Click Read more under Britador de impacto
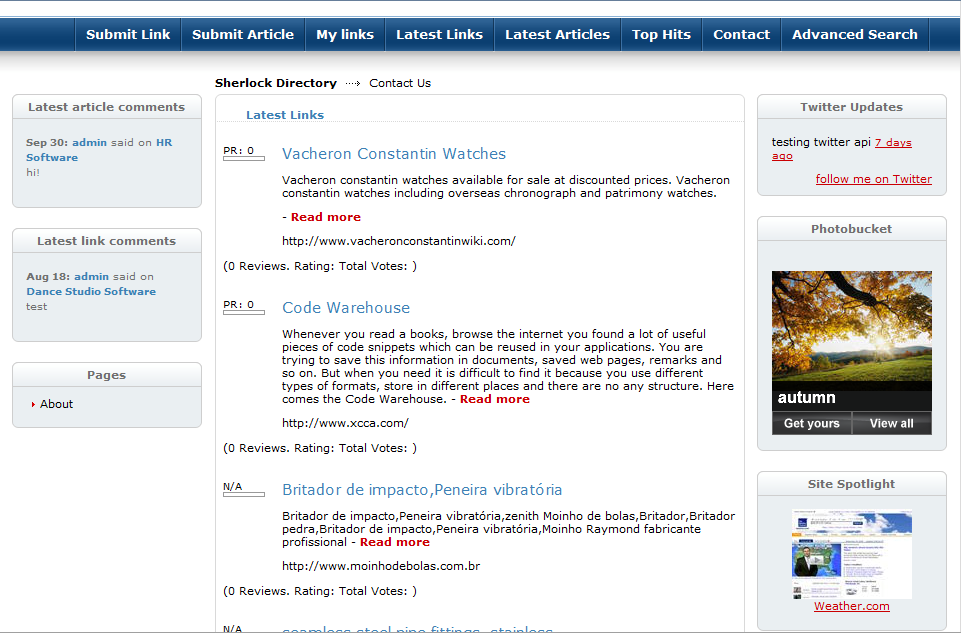This screenshot has width=961, height=633. pyautogui.click(x=395, y=542)
